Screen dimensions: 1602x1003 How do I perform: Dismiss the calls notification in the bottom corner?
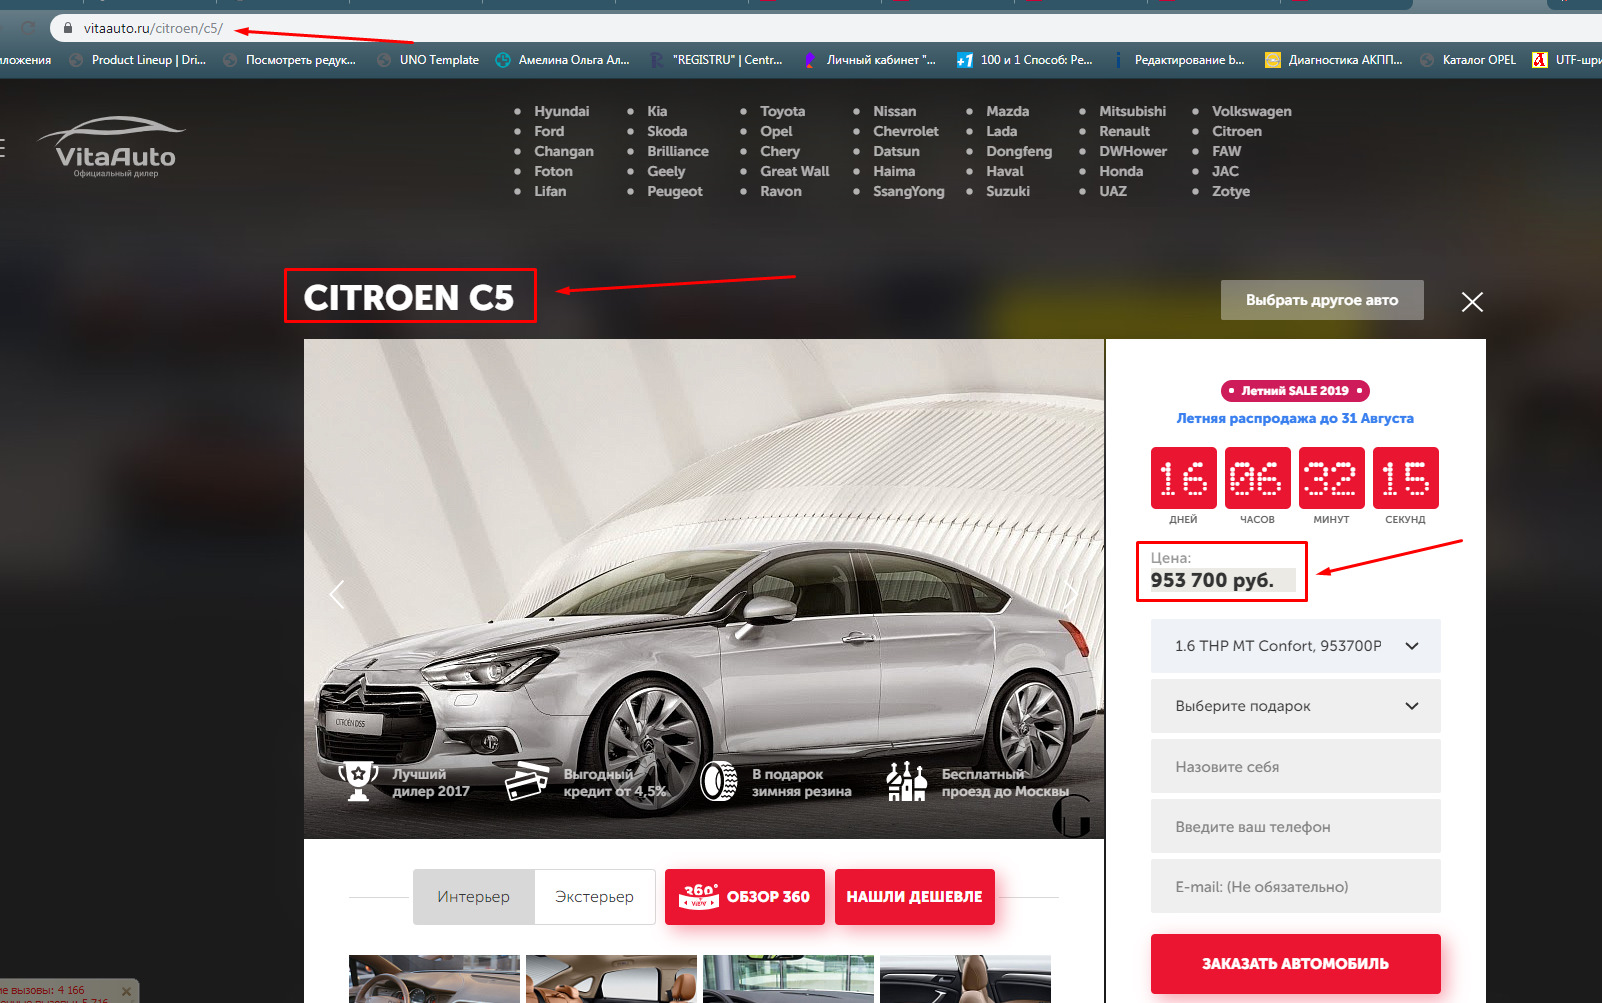126,991
